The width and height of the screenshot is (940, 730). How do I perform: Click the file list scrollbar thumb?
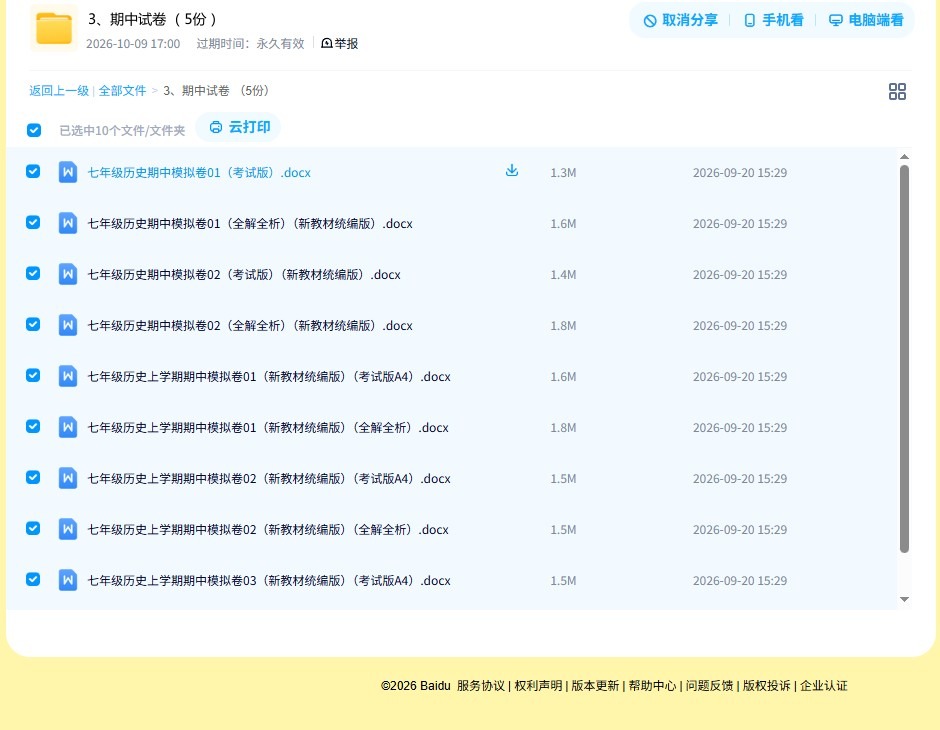pyautogui.click(x=904, y=358)
